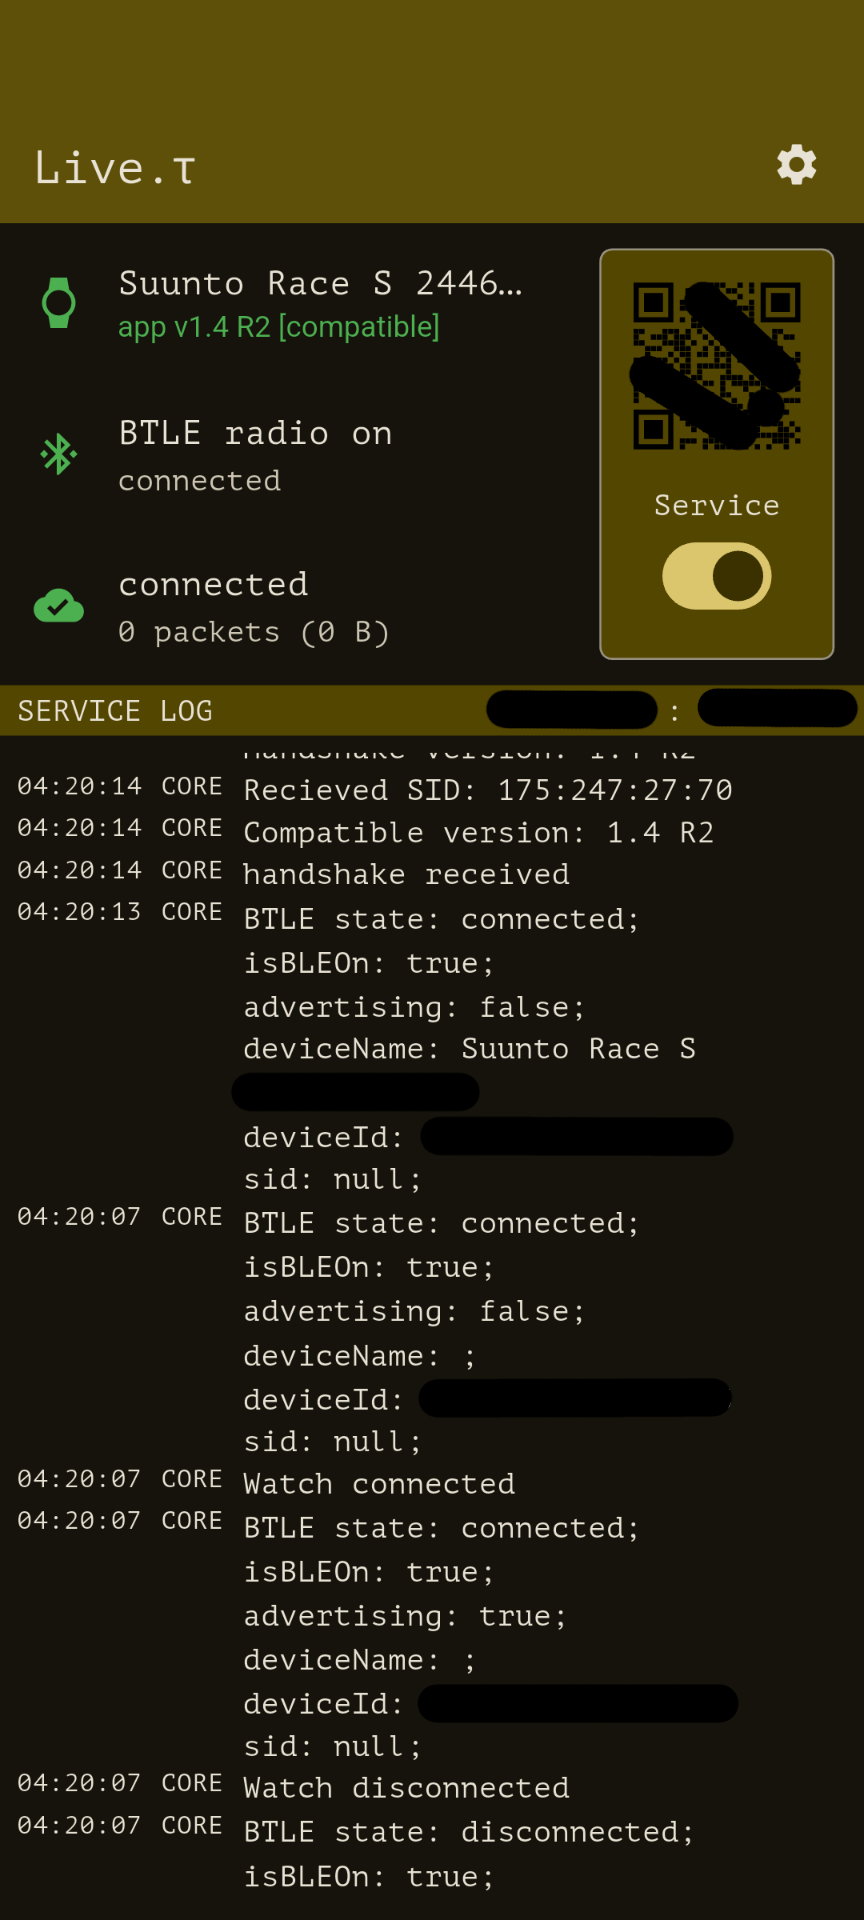Screen dimensions: 864x1920
Task: Toggle the Service switch off
Action: click(x=717, y=576)
